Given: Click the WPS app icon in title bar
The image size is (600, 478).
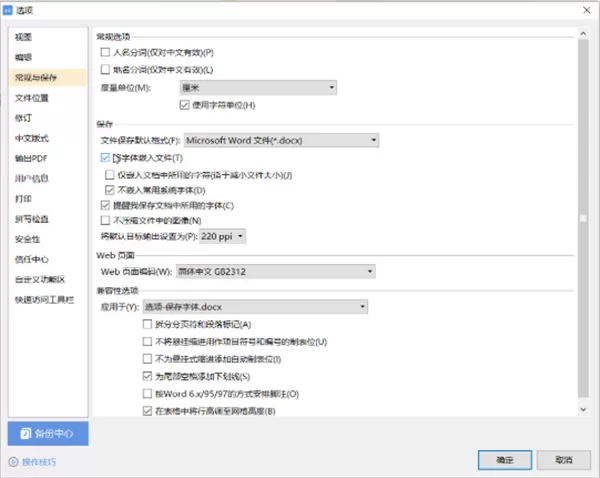Looking at the screenshot, I should click(x=7, y=10).
